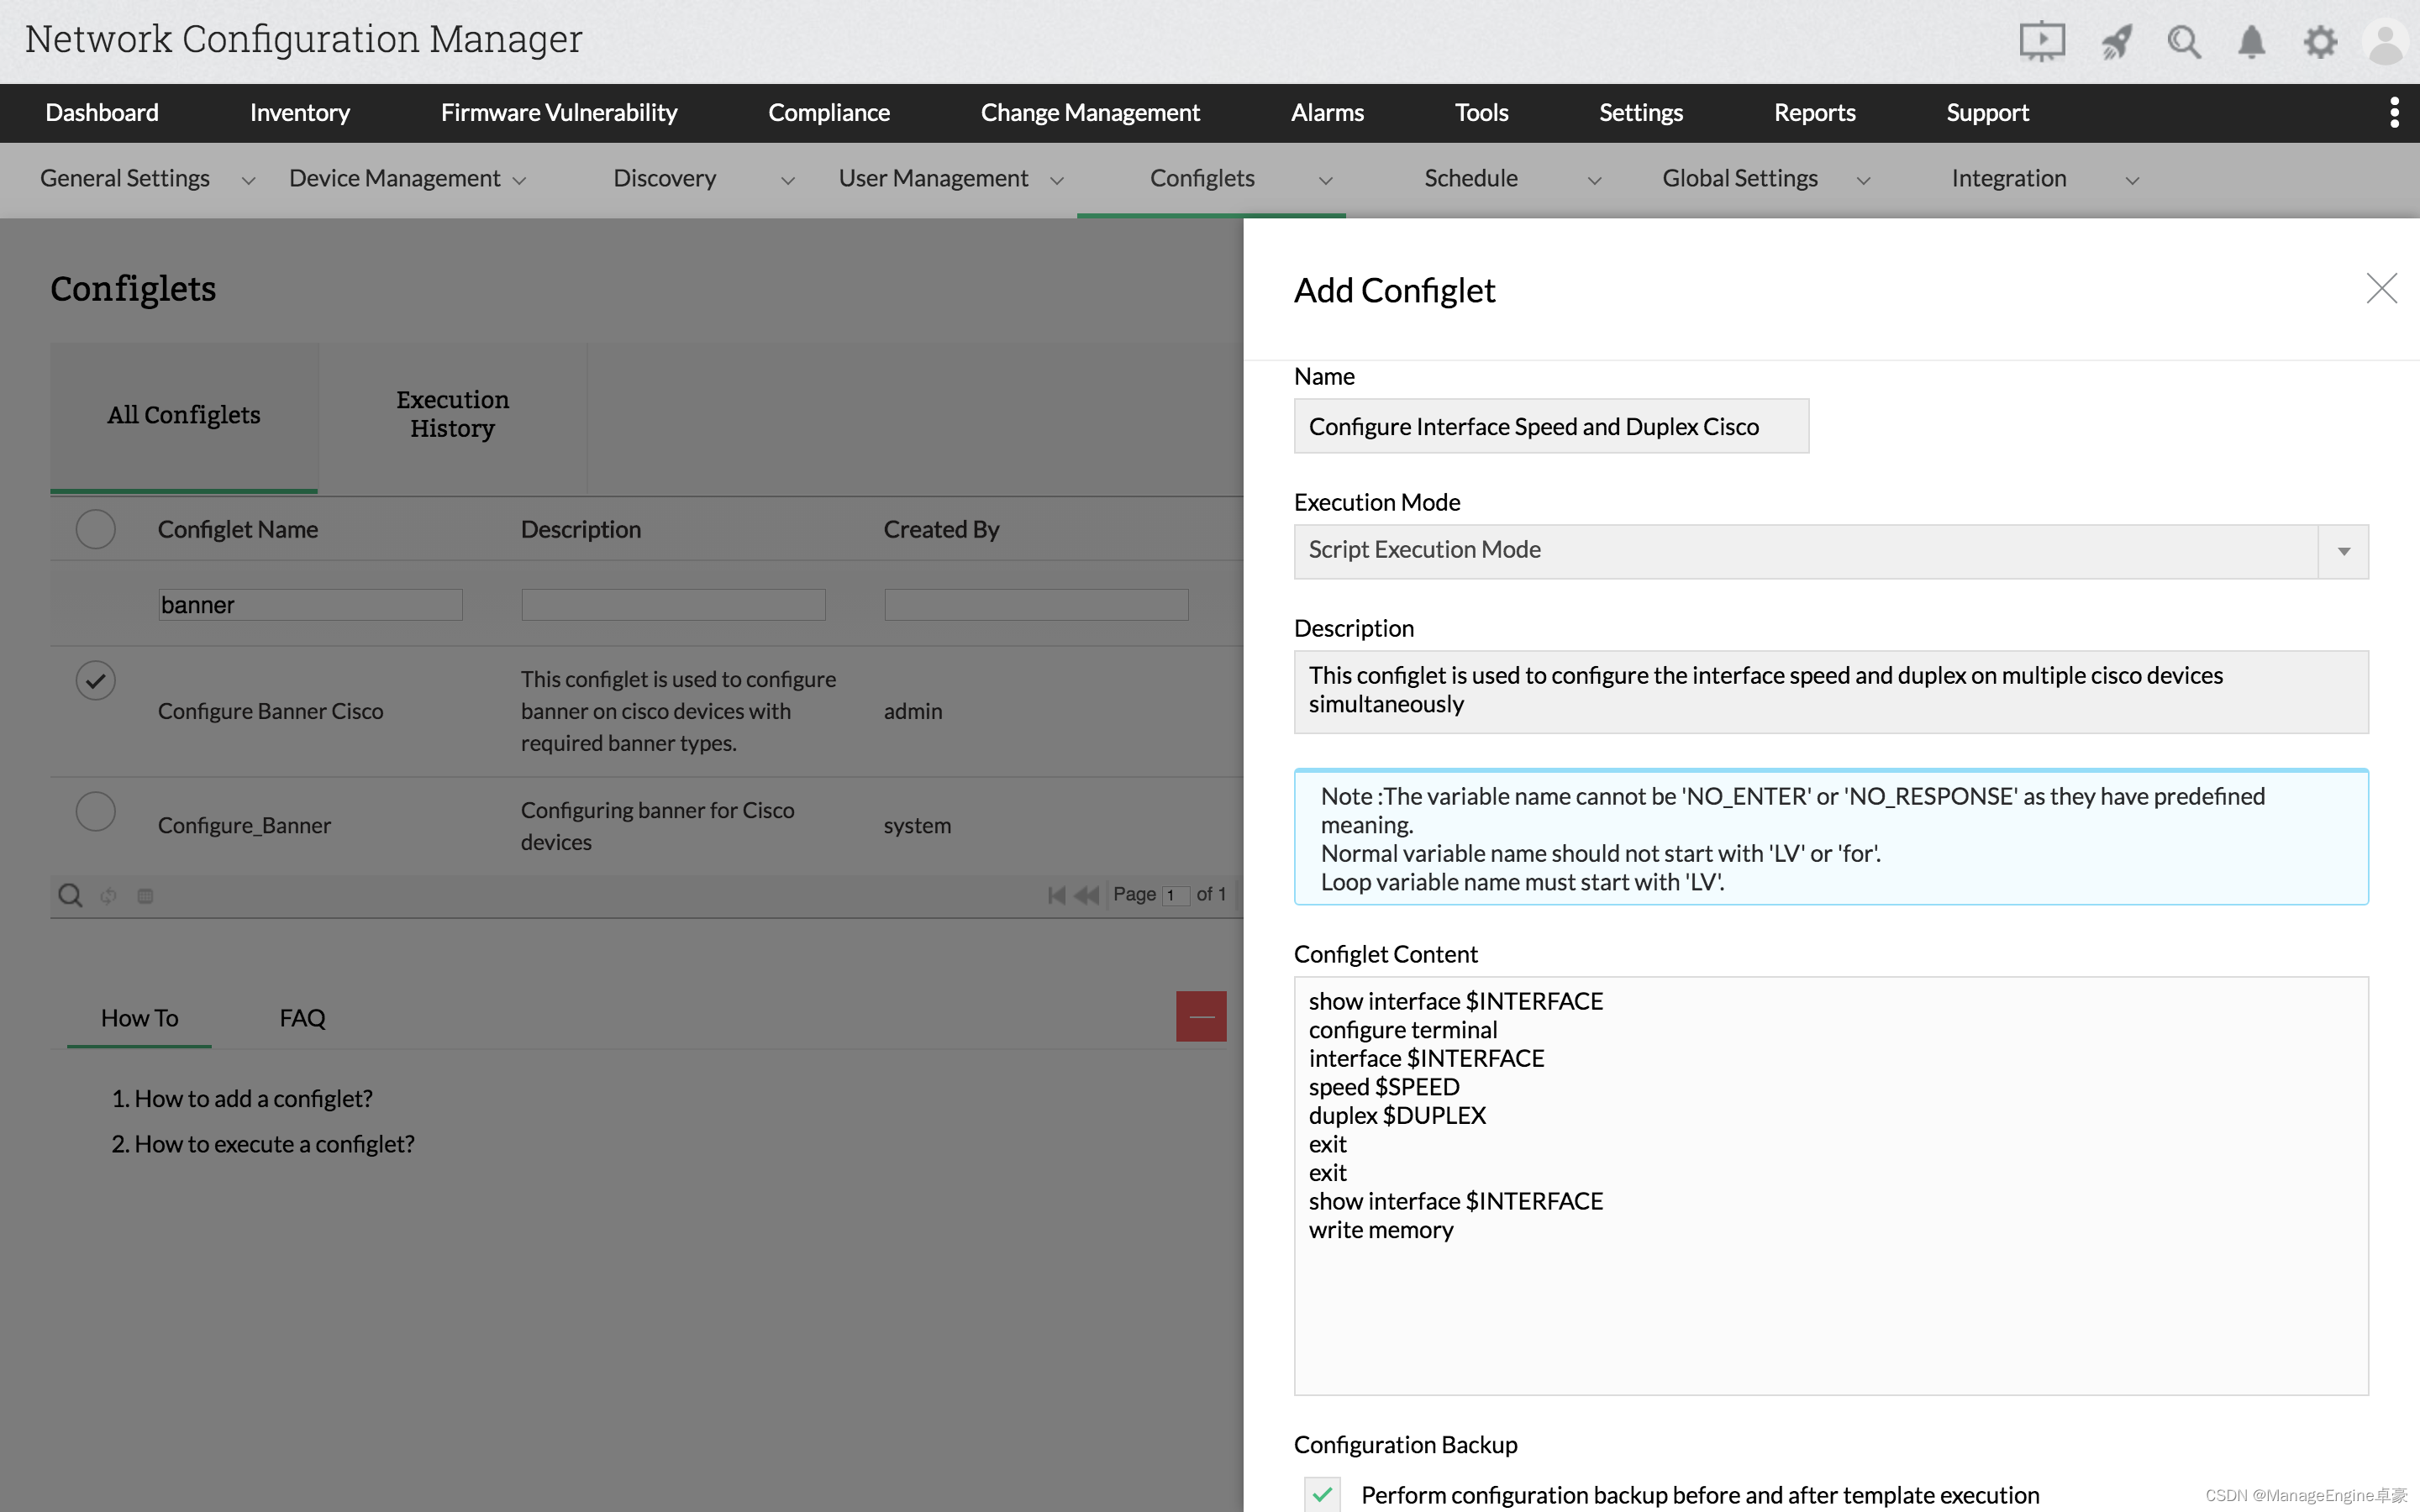Image resolution: width=2420 pixels, height=1512 pixels.
Task: Click the How to execute a configlet link
Action: (274, 1142)
